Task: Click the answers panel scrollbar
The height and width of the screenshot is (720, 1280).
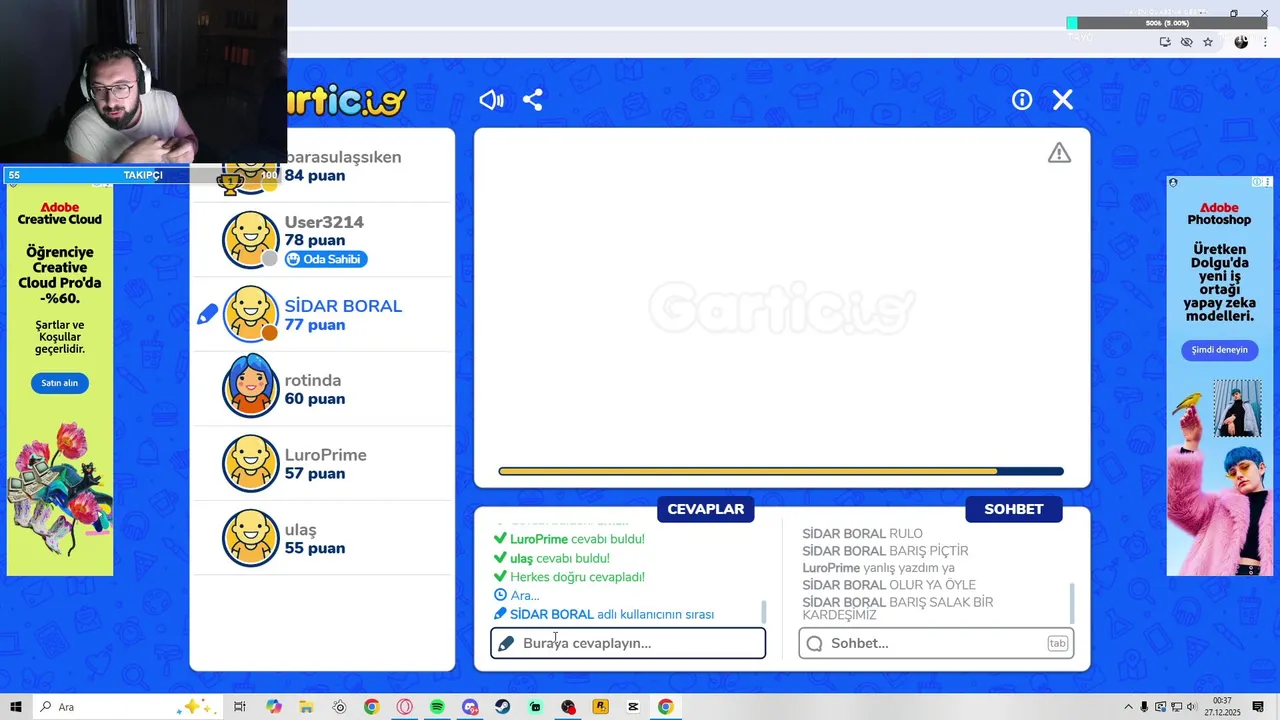Action: click(x=764, y=612)
